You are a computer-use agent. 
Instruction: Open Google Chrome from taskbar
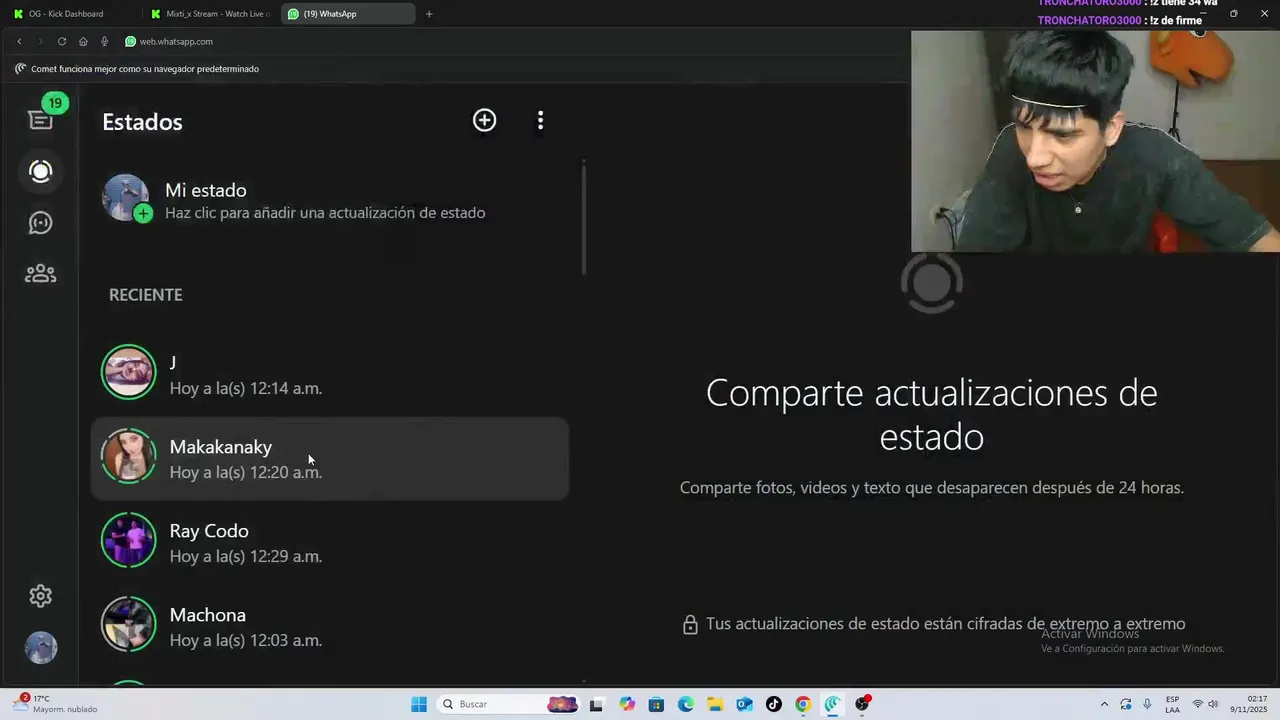pos(803,704)
